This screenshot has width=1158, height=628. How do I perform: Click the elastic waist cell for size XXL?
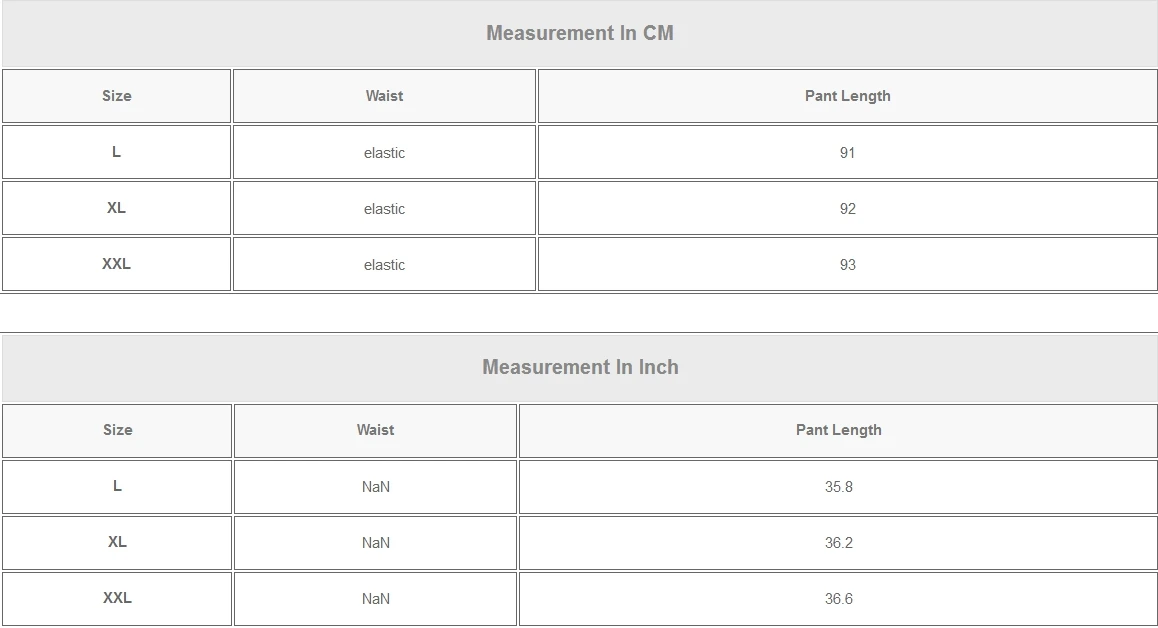384,265
